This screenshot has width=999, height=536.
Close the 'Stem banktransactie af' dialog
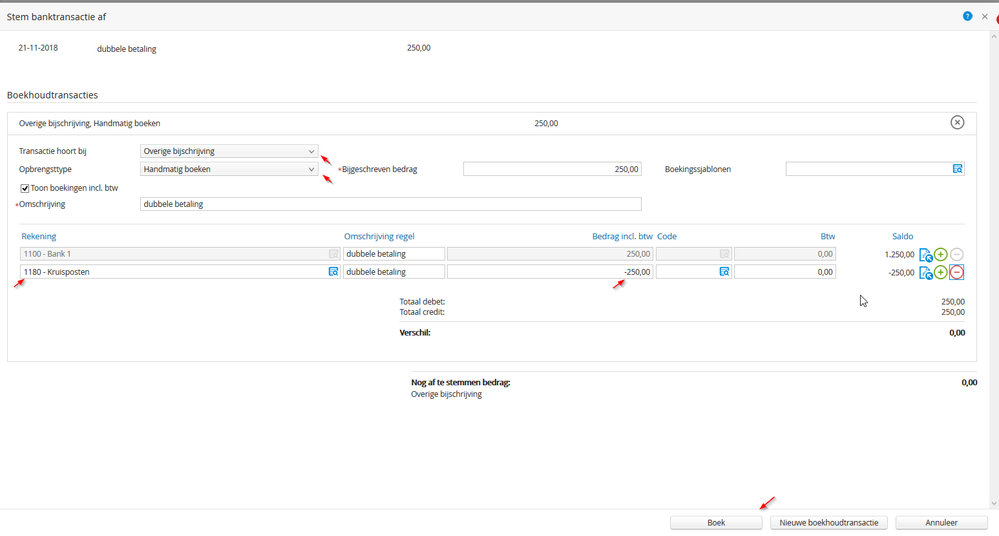(x=984, y=16)
